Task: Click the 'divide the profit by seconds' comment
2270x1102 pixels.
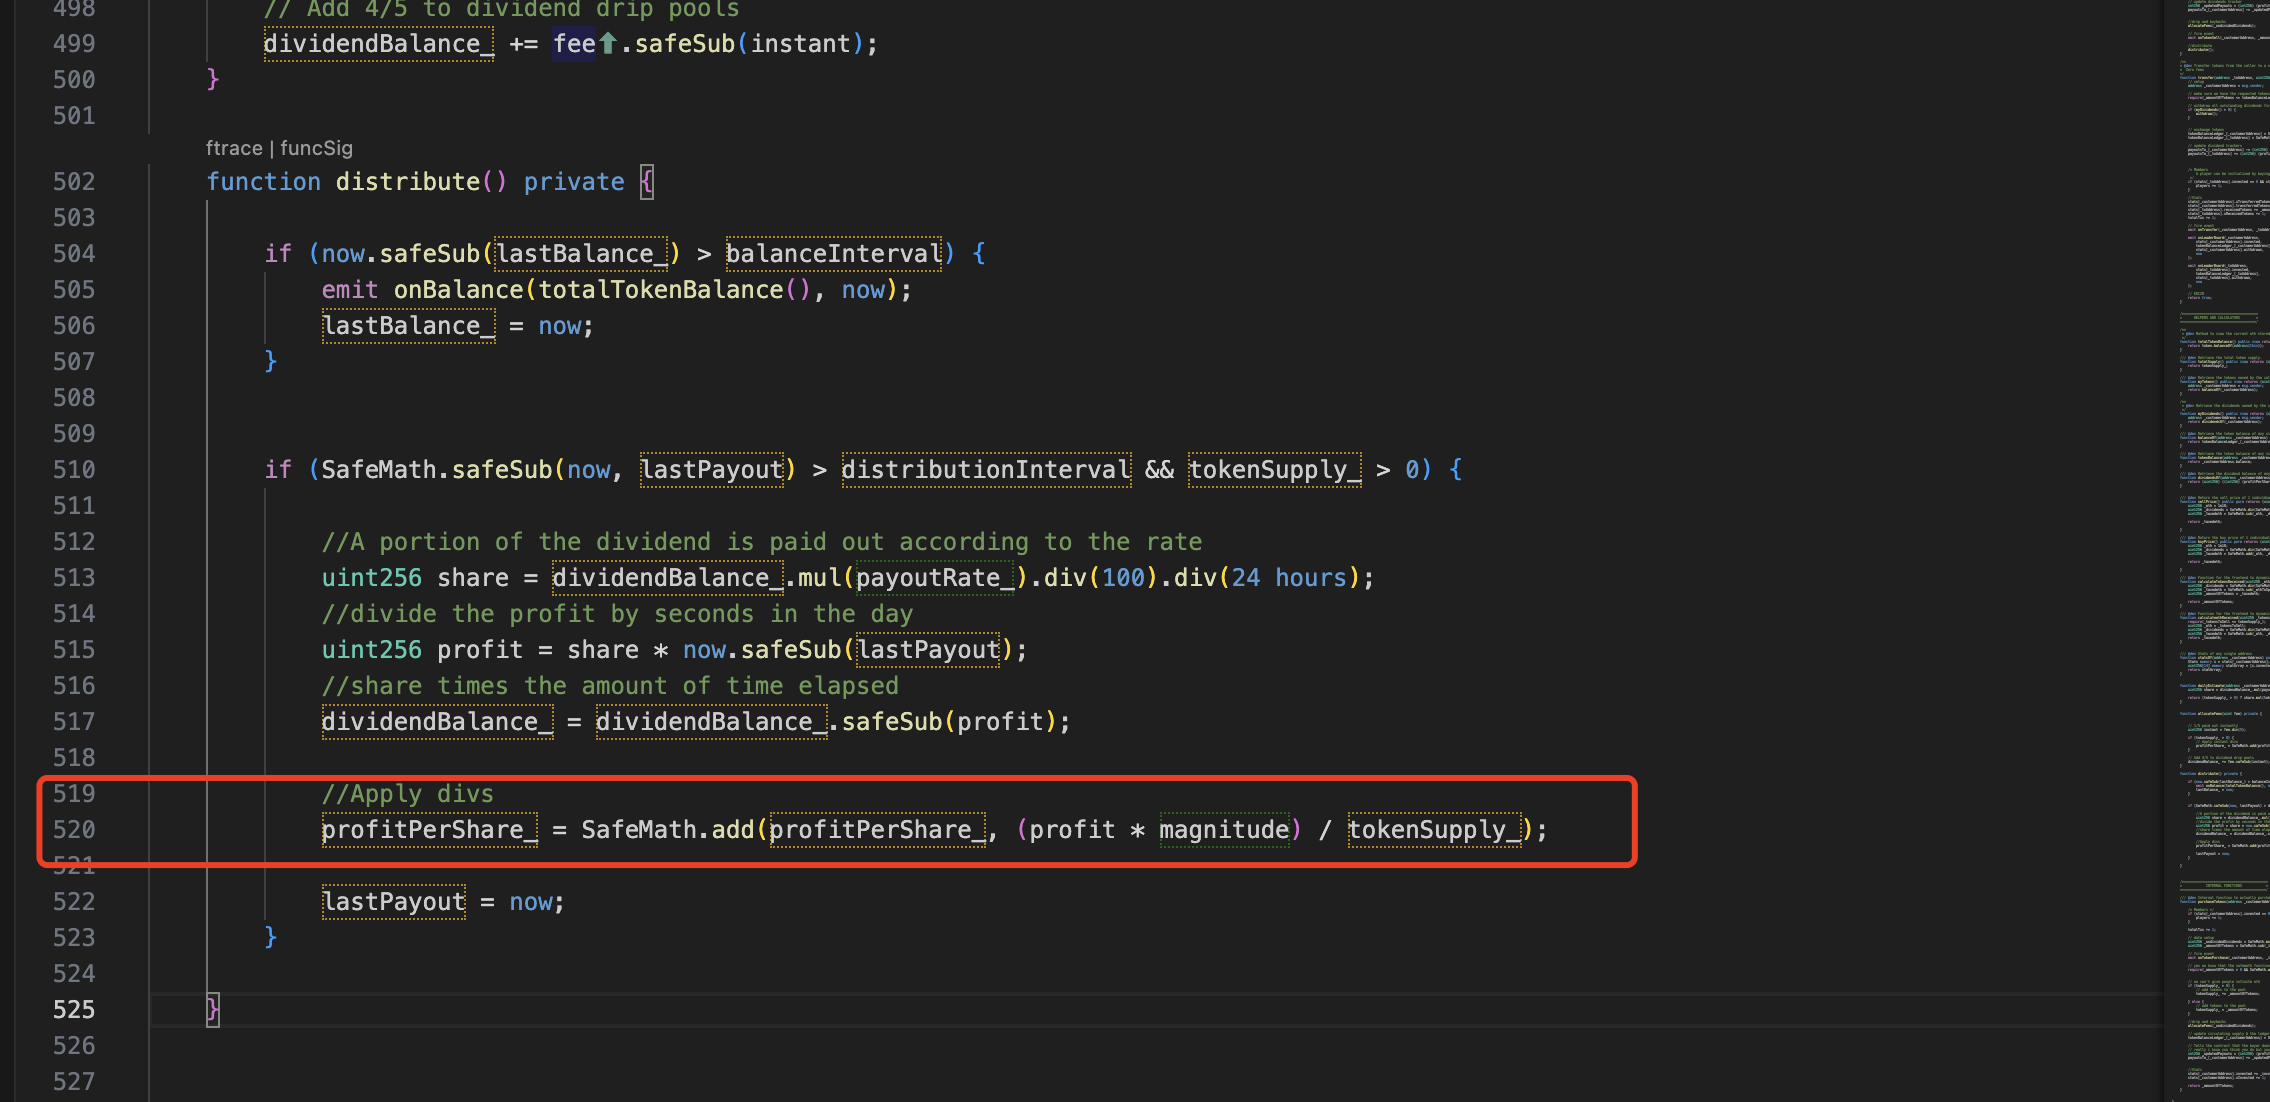Action: 617,614
